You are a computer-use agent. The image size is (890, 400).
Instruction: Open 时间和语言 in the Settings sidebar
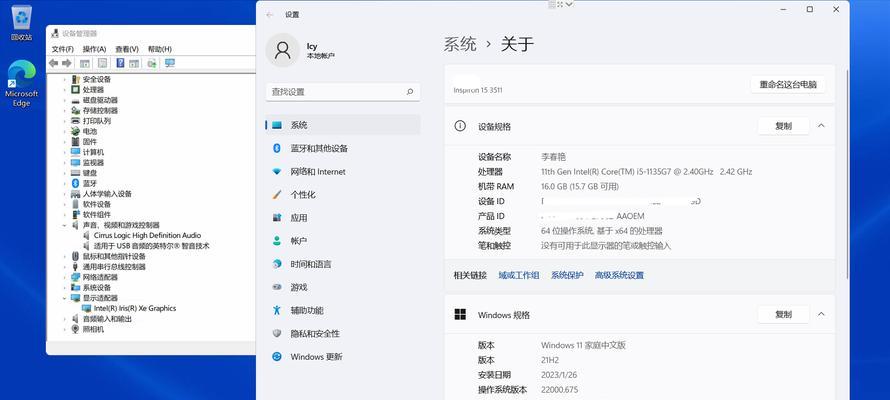click(x=343, y=264)
